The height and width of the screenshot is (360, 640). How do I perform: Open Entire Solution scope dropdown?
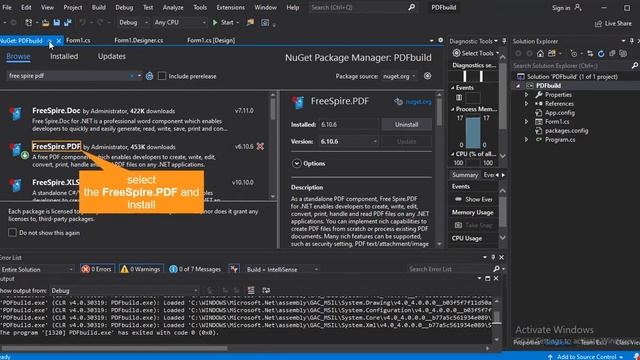[37, 269]
